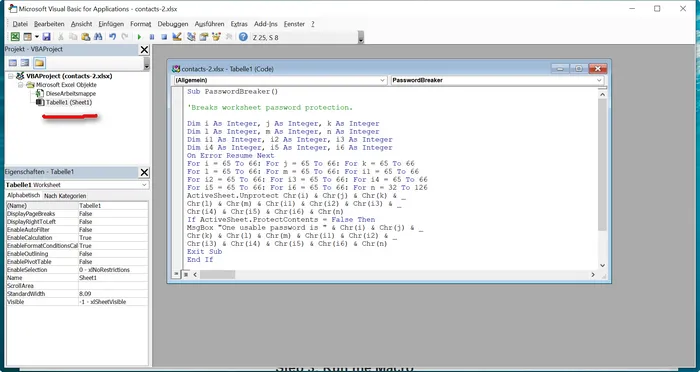
Task: Click the empty ScrollArea property value field
Action: 113,286
